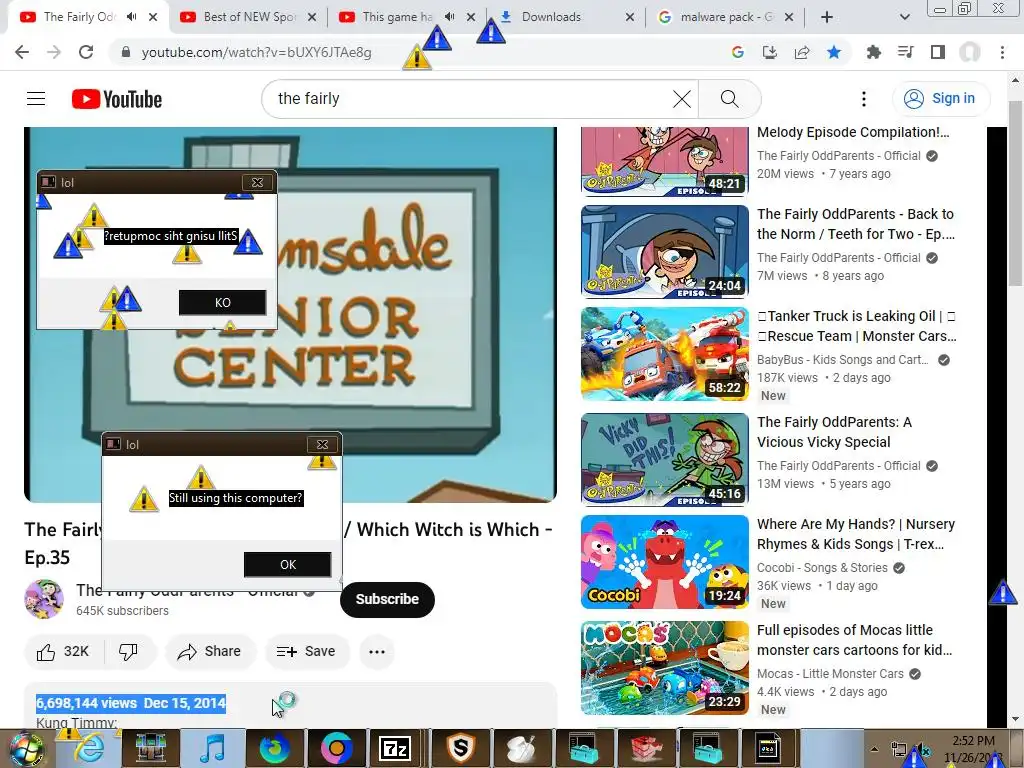Reload the YouTube page

[86, 52]
